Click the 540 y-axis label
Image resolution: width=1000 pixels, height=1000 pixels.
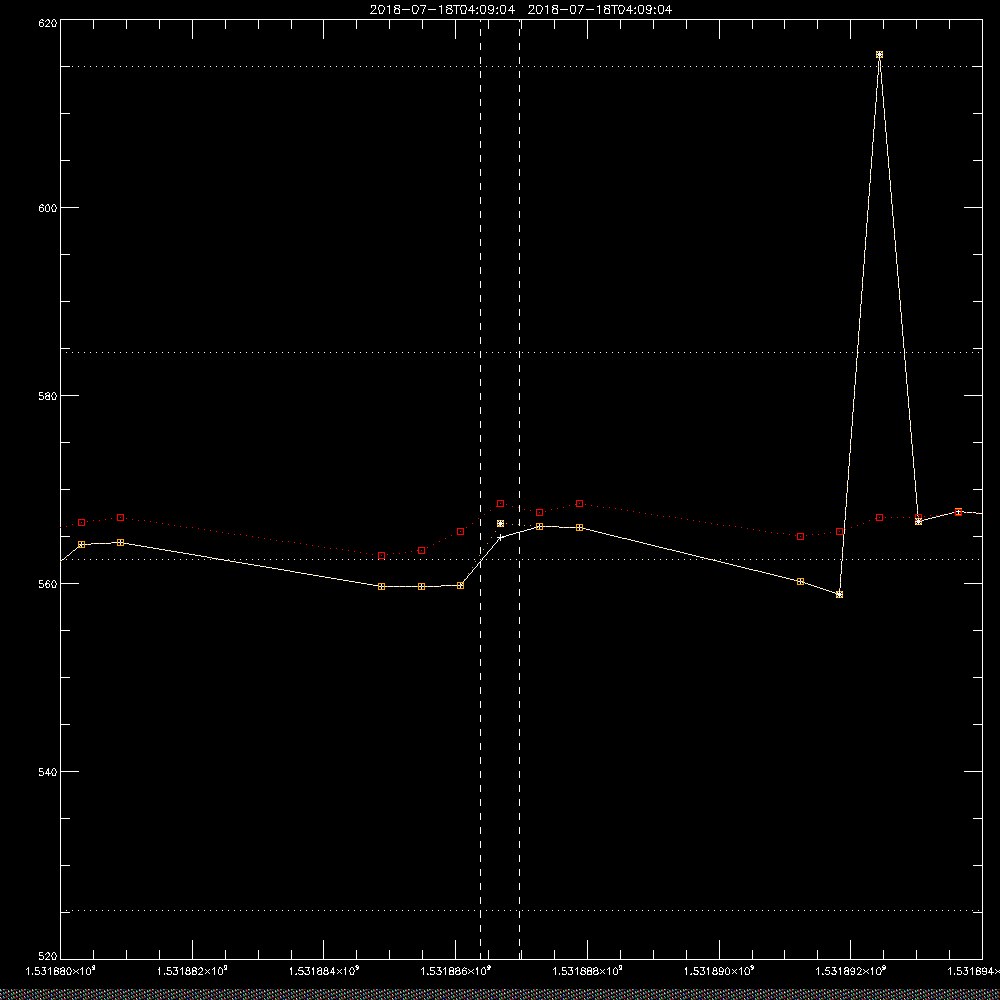pyautogui.click(x=48, y=772)
